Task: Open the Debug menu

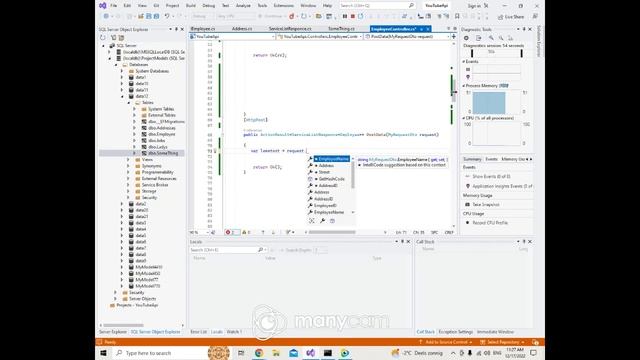Action: point(209,6)
